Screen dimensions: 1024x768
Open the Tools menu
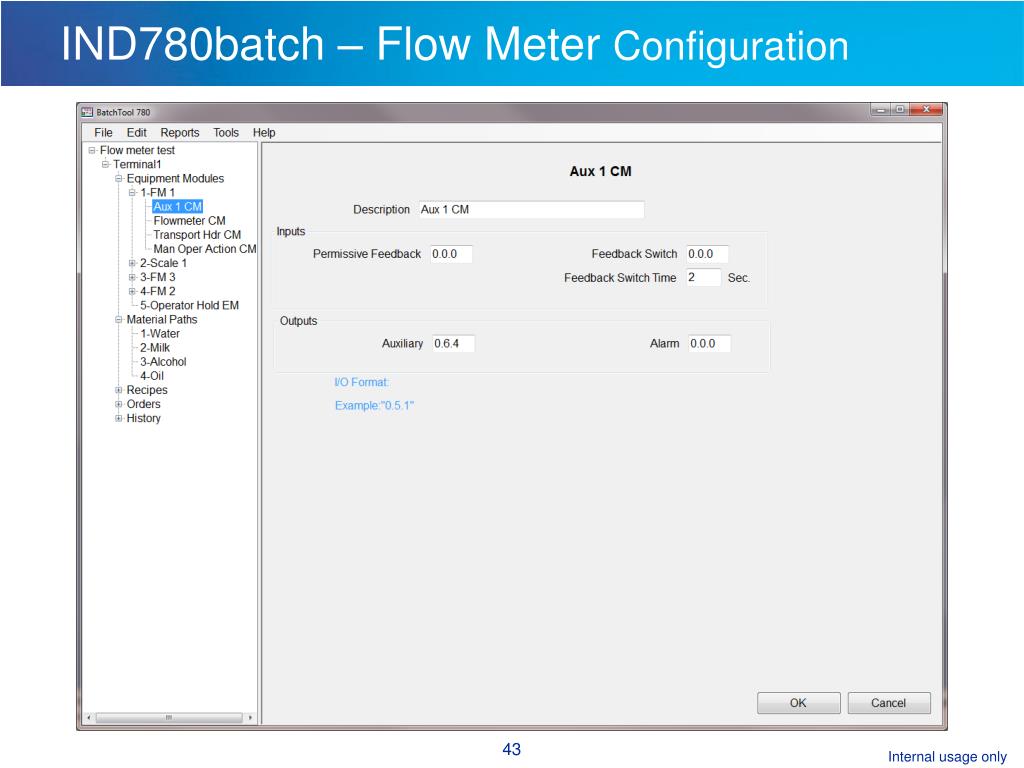pos(226,133)
